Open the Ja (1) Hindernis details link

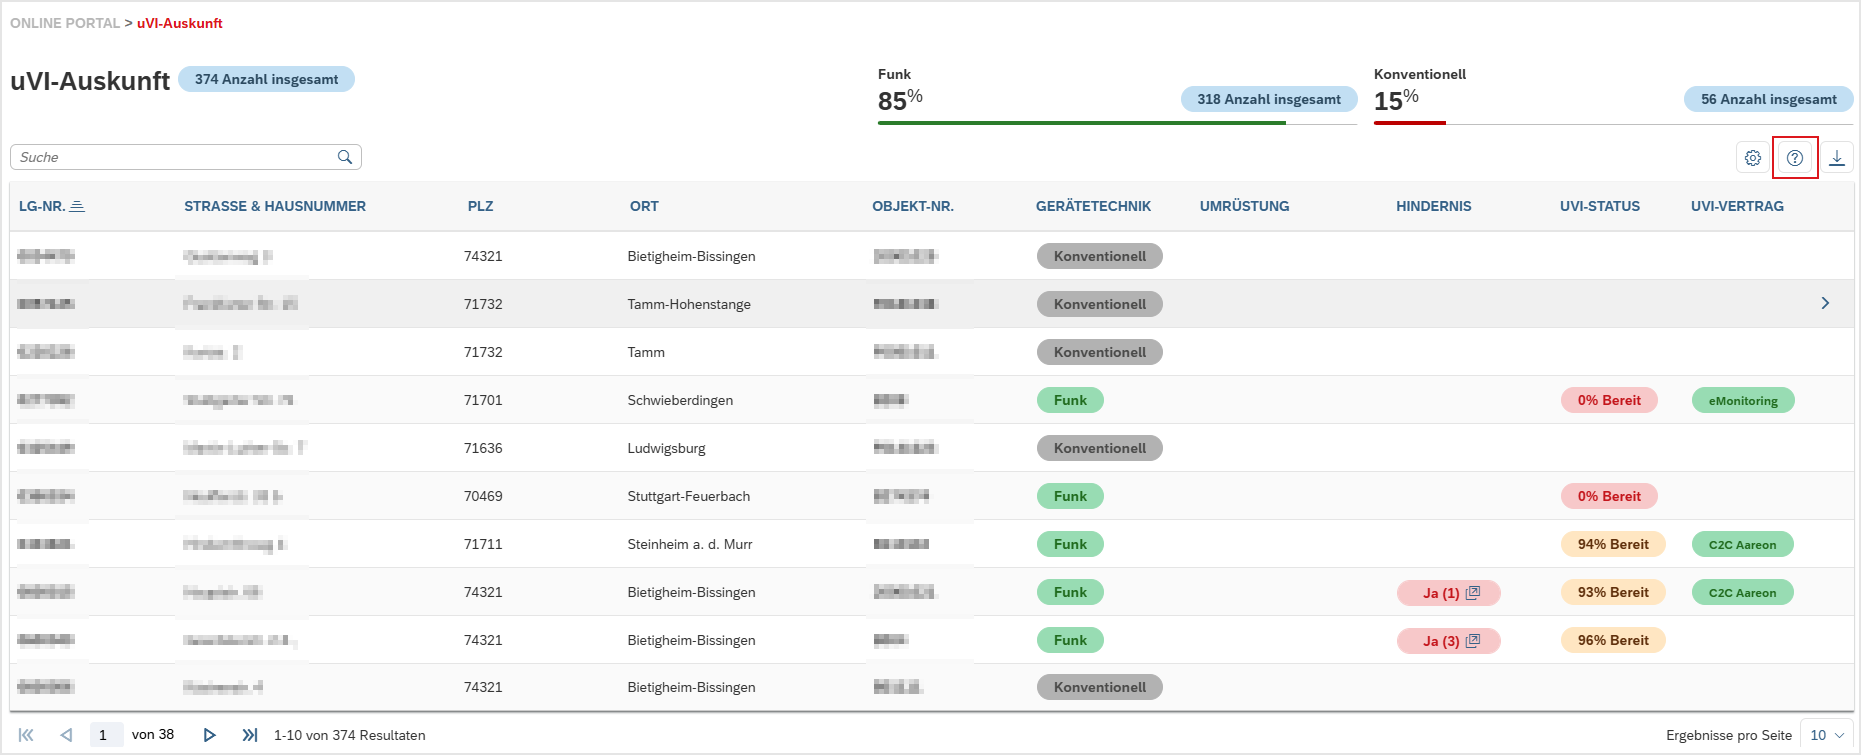(1449, 593)
